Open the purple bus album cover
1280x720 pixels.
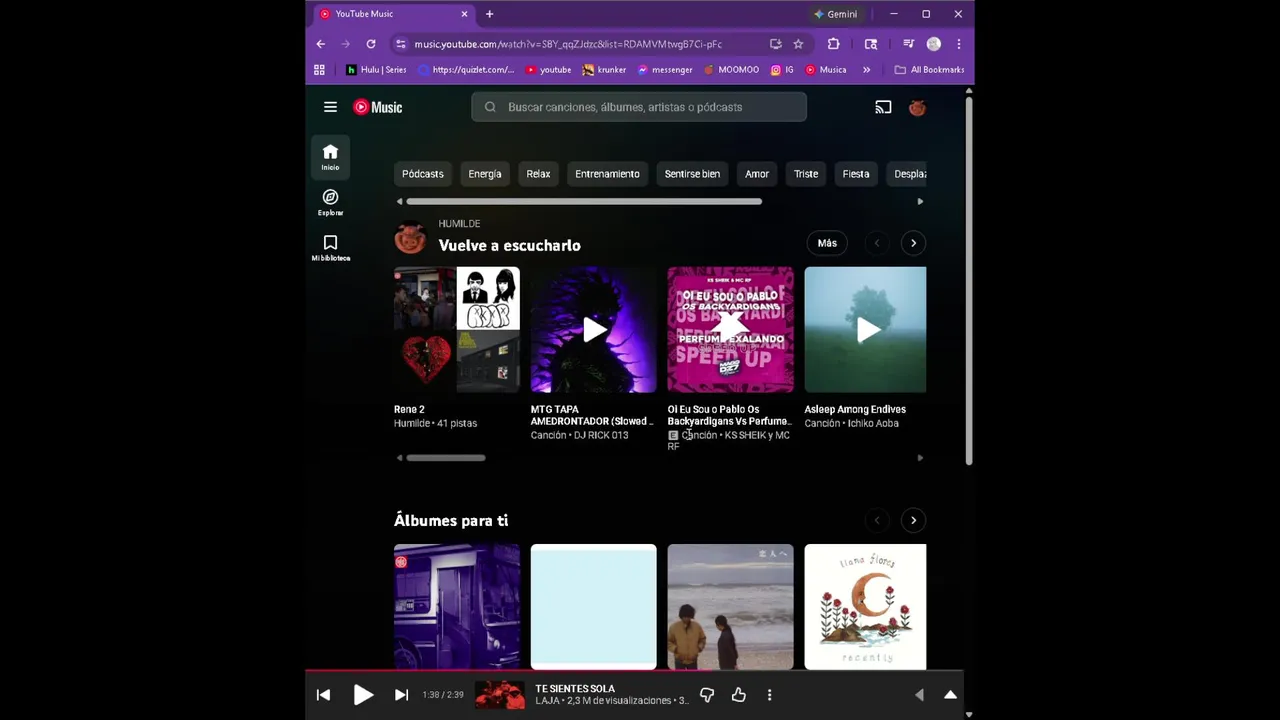pyautogui.click(x=457, y=607)
